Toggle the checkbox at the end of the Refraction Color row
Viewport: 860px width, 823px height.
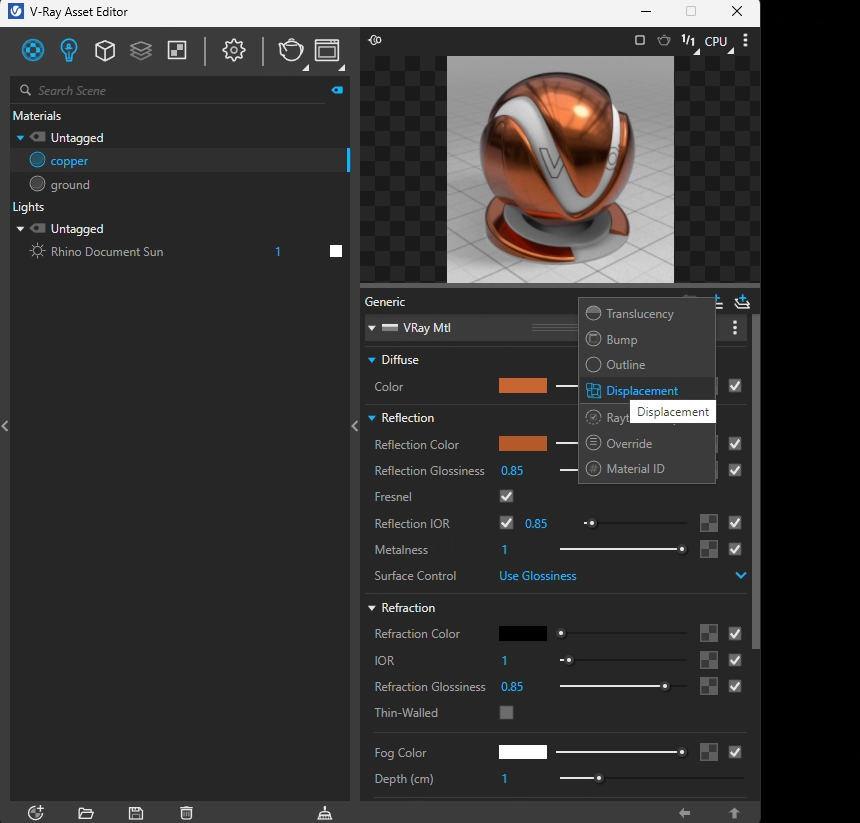(735, 633)
